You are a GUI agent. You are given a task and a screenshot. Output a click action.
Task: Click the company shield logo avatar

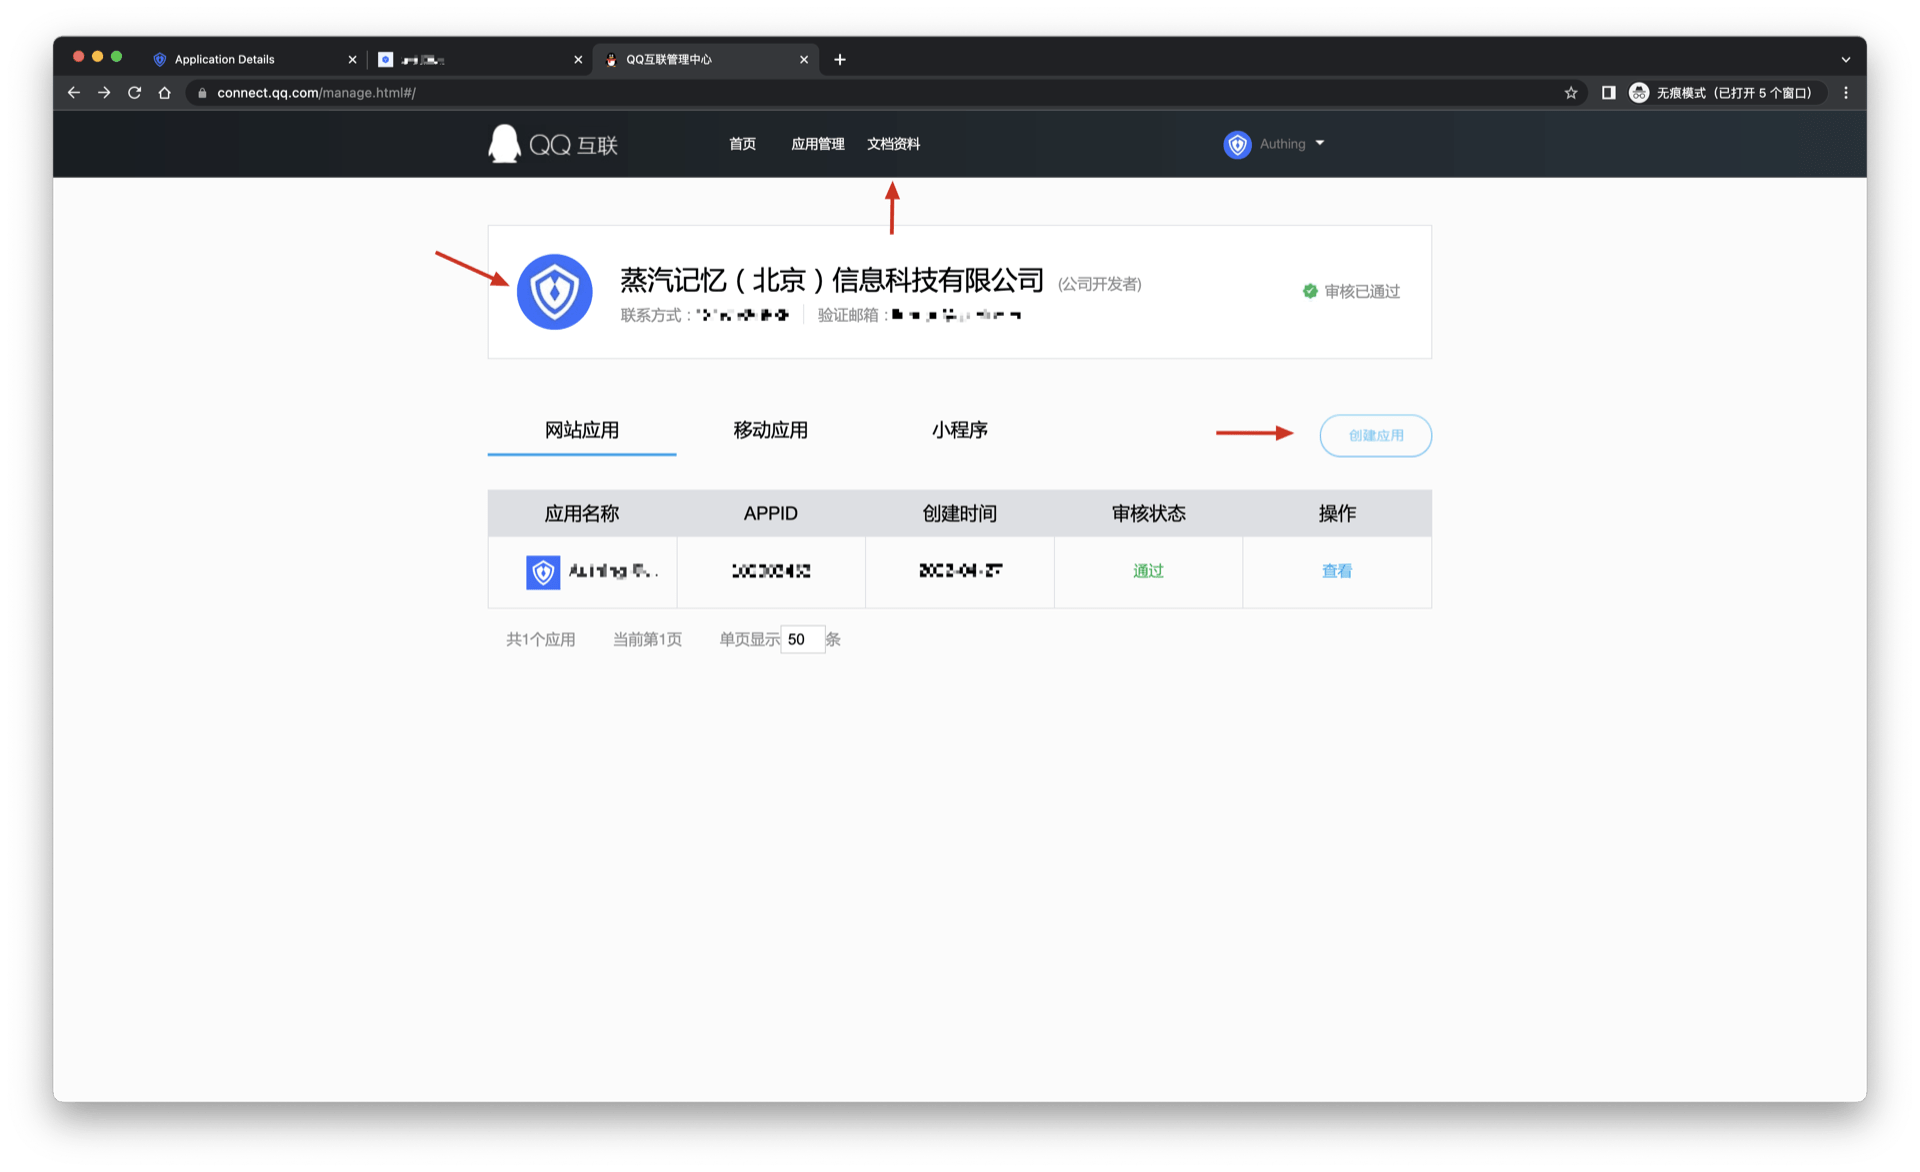click(x=554, y=292)
